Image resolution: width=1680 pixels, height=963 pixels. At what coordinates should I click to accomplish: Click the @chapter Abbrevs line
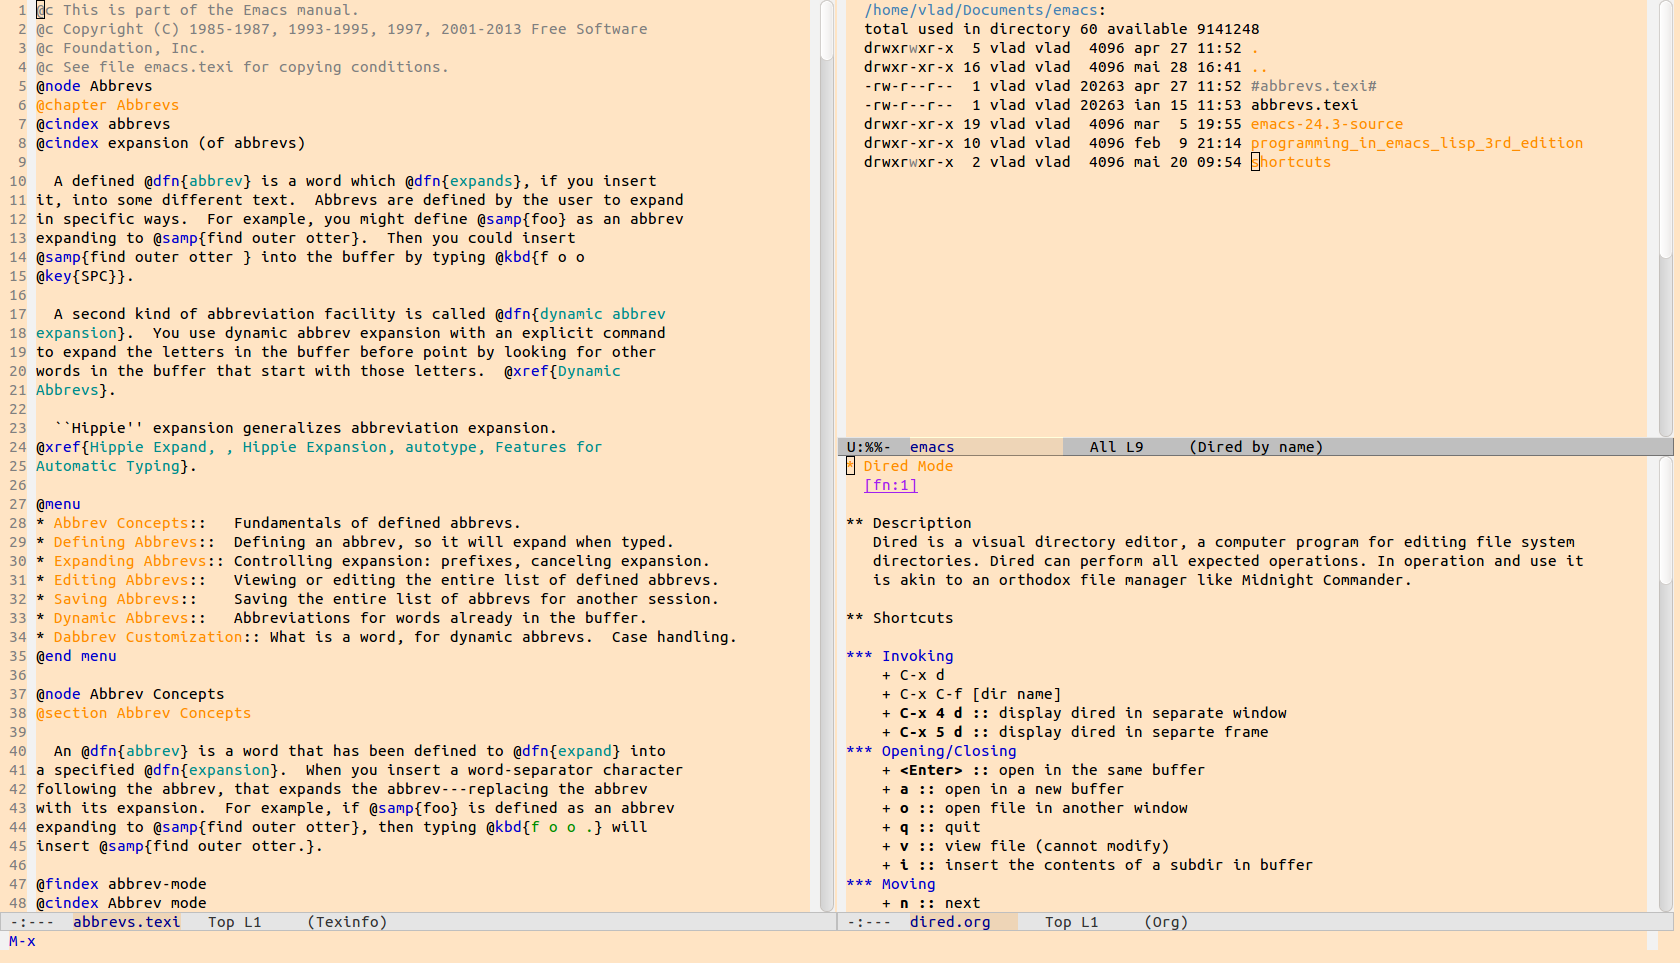108,105
